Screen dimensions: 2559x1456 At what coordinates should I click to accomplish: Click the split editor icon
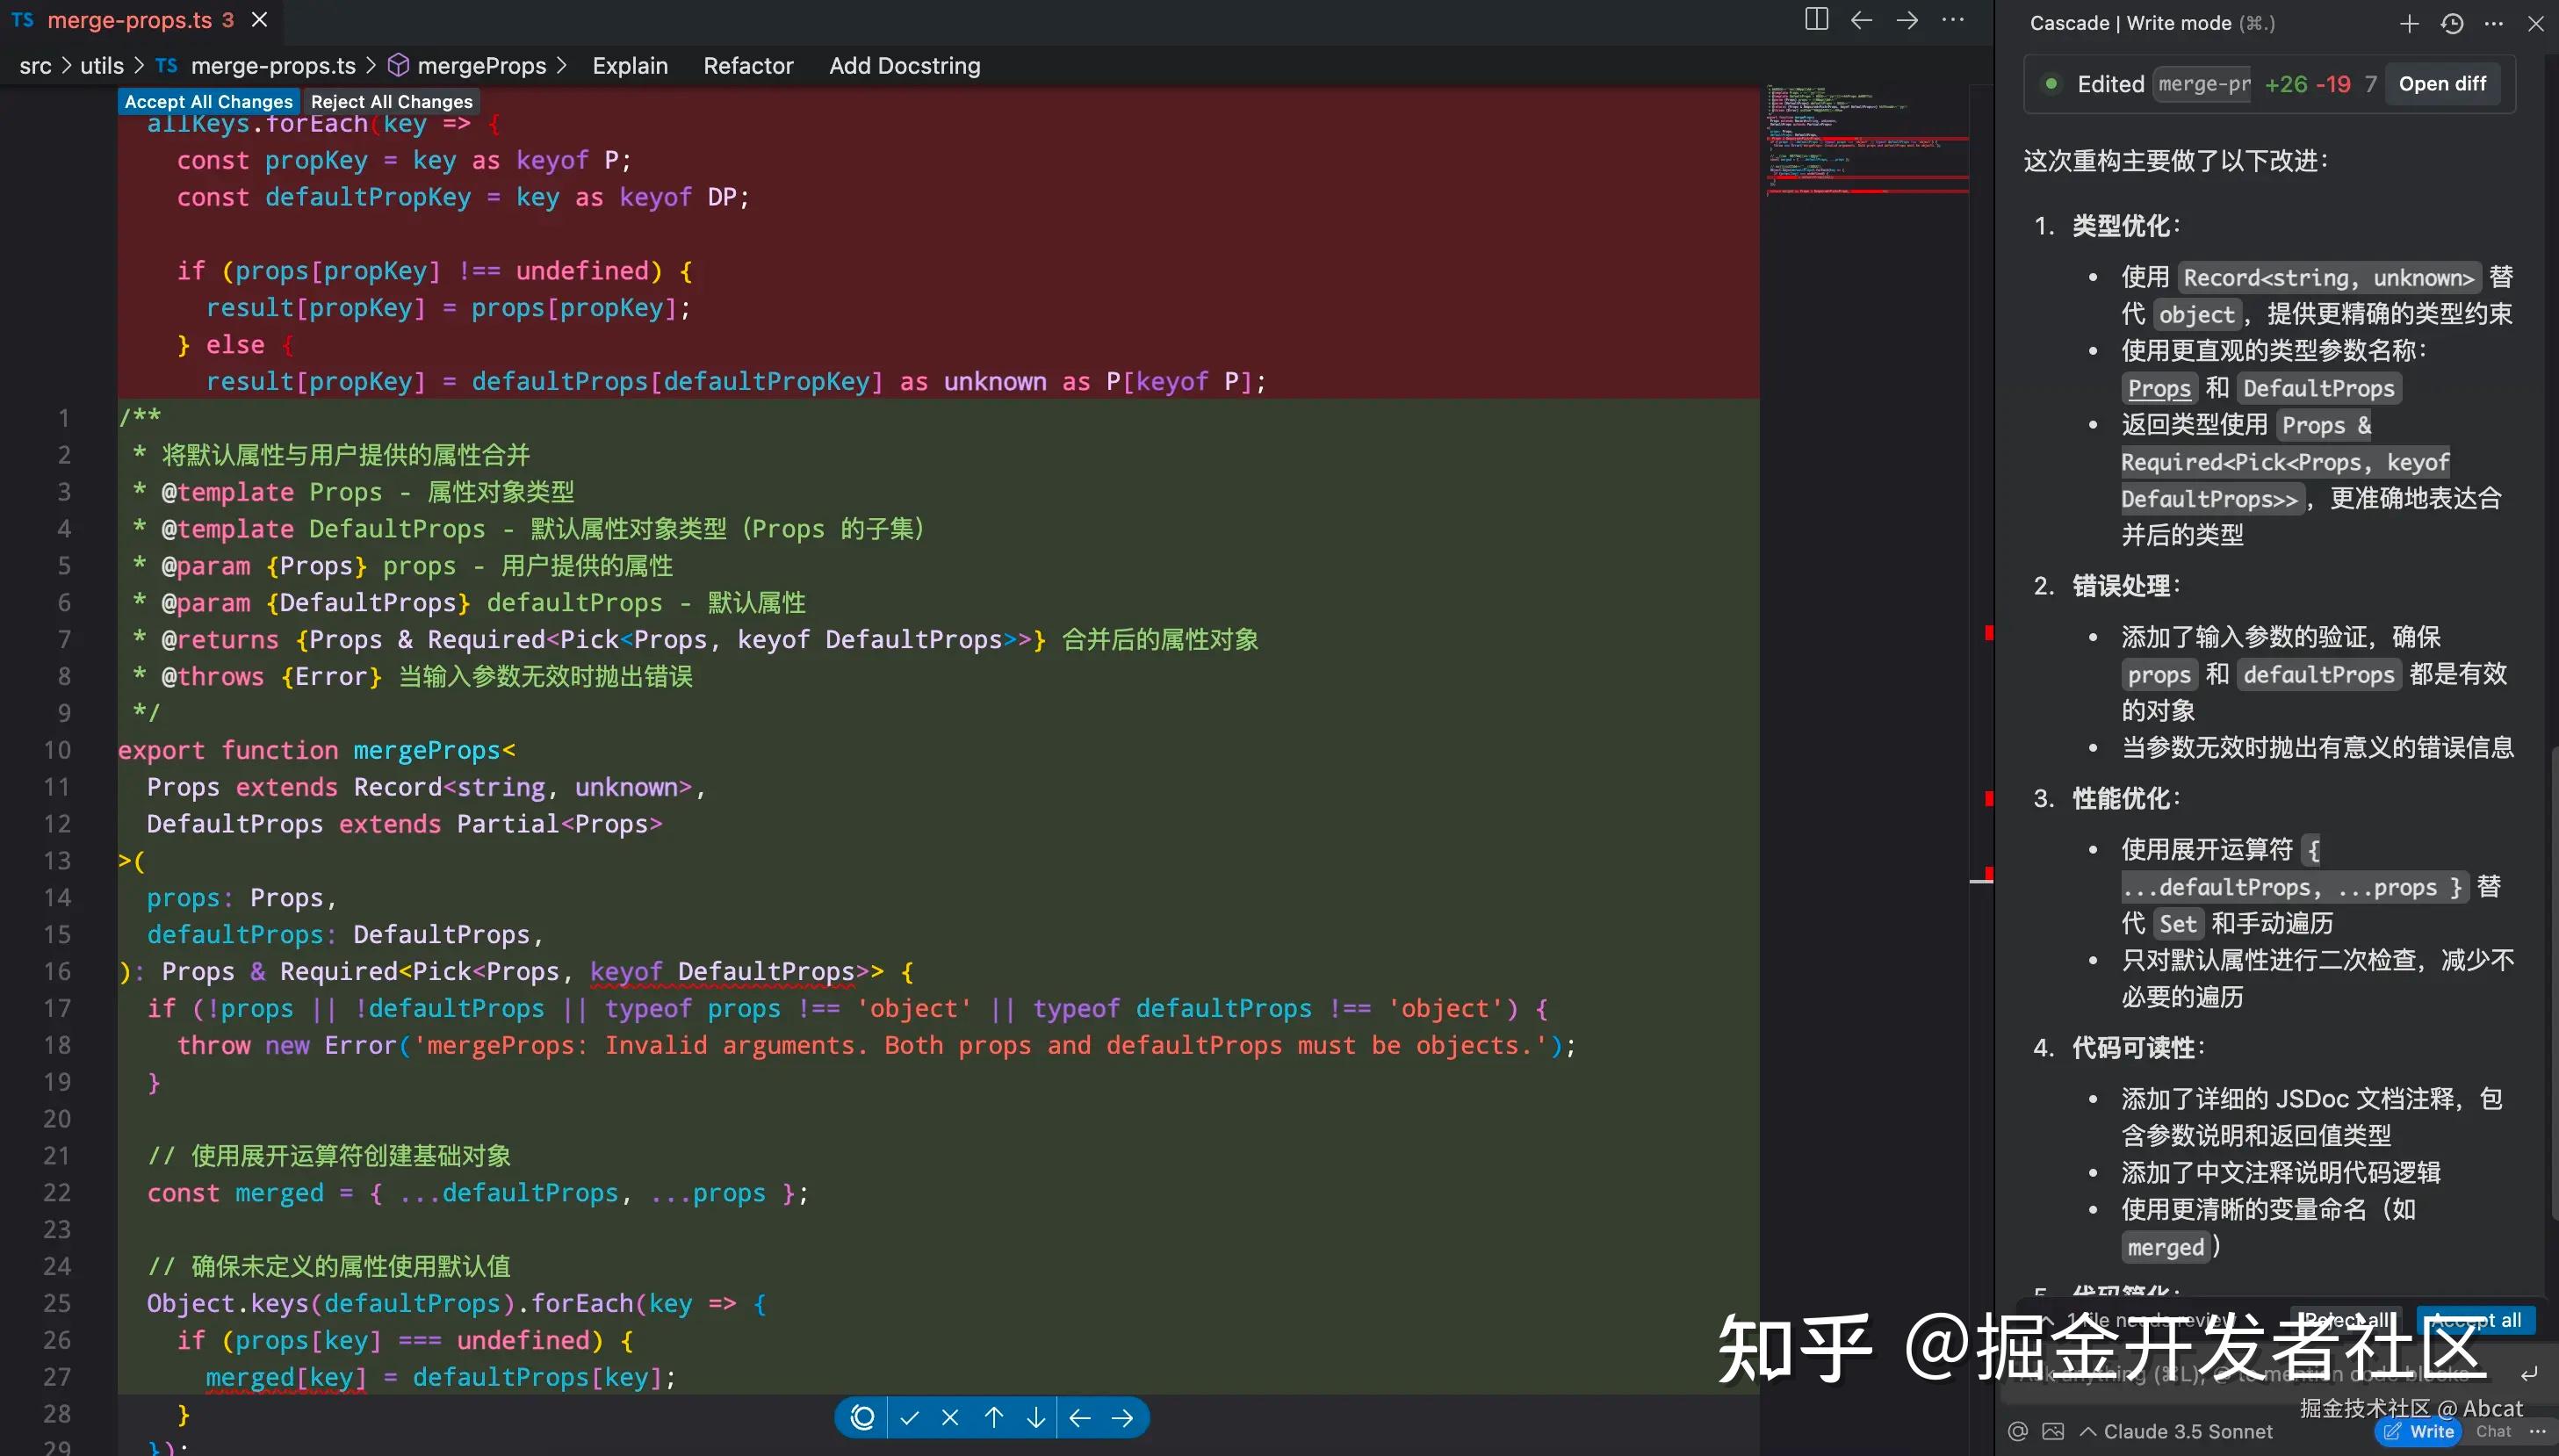click(1816, 20)
